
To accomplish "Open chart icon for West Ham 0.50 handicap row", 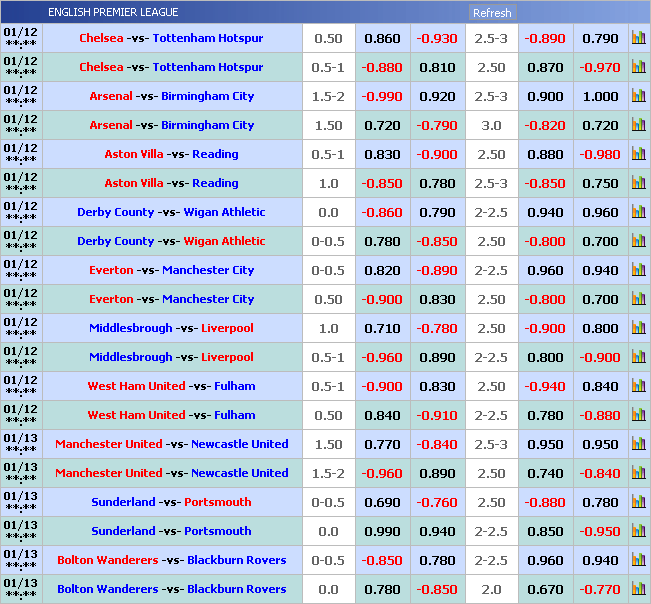I will [638, 416].
